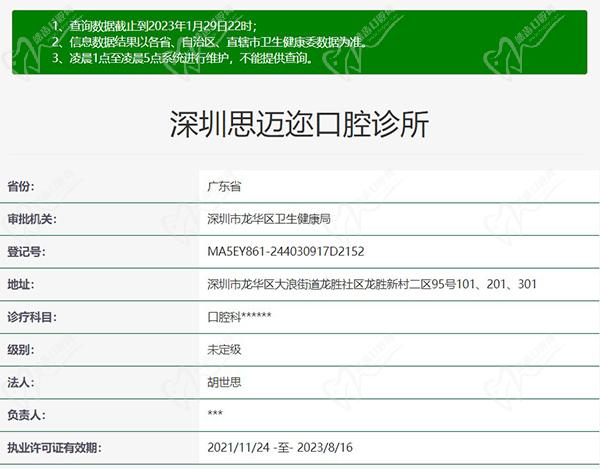Click the 诊疗科目 label
Screen dimensions: 600x469
[32, 317]
